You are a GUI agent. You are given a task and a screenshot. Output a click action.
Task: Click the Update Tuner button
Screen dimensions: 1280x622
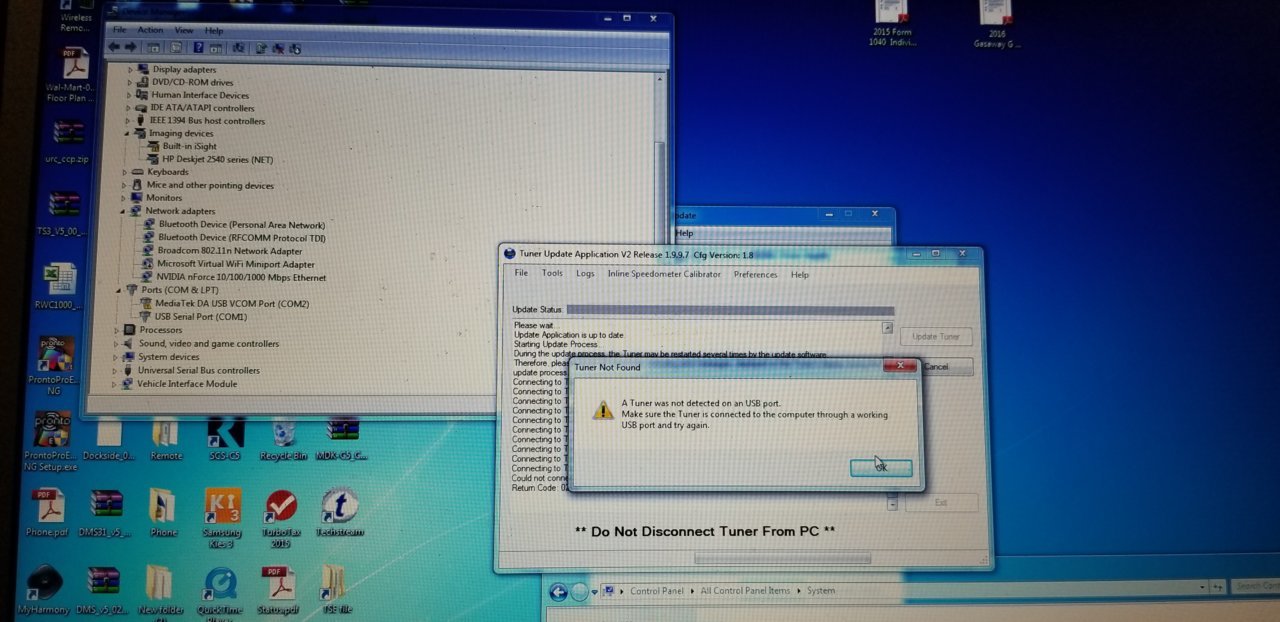[936, 337]
